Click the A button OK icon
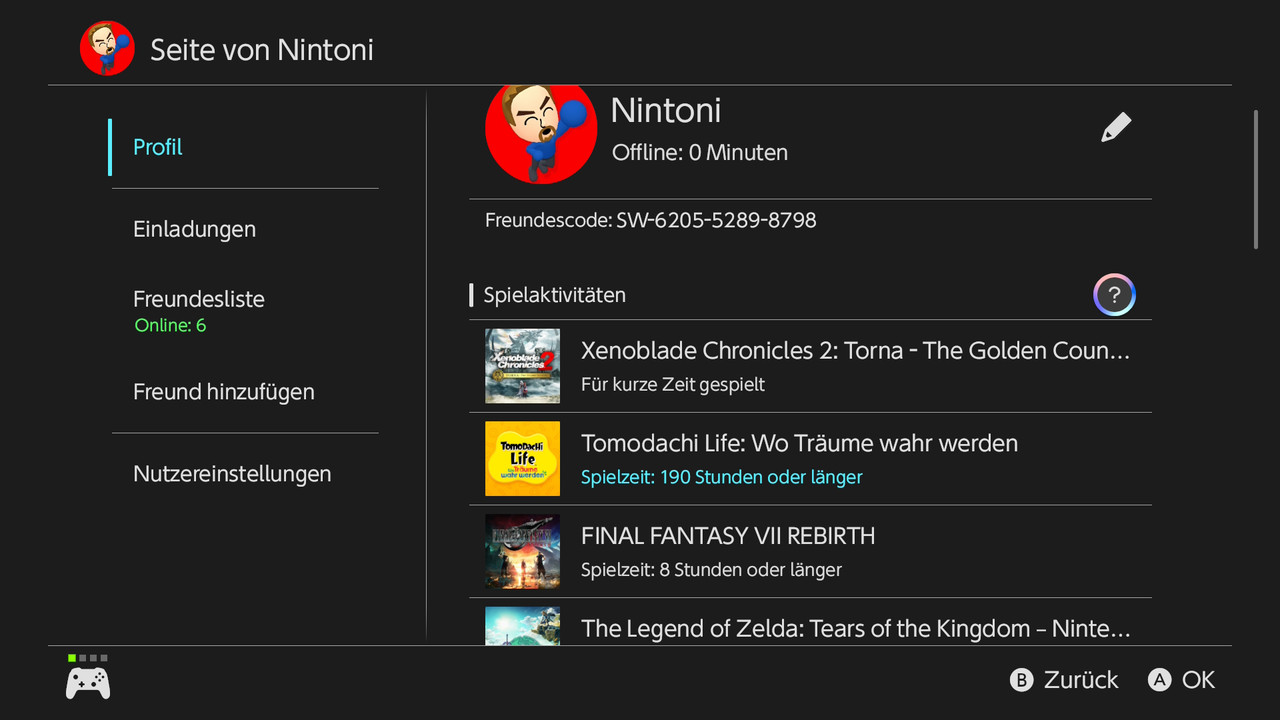 click(x=1159, y=680)
